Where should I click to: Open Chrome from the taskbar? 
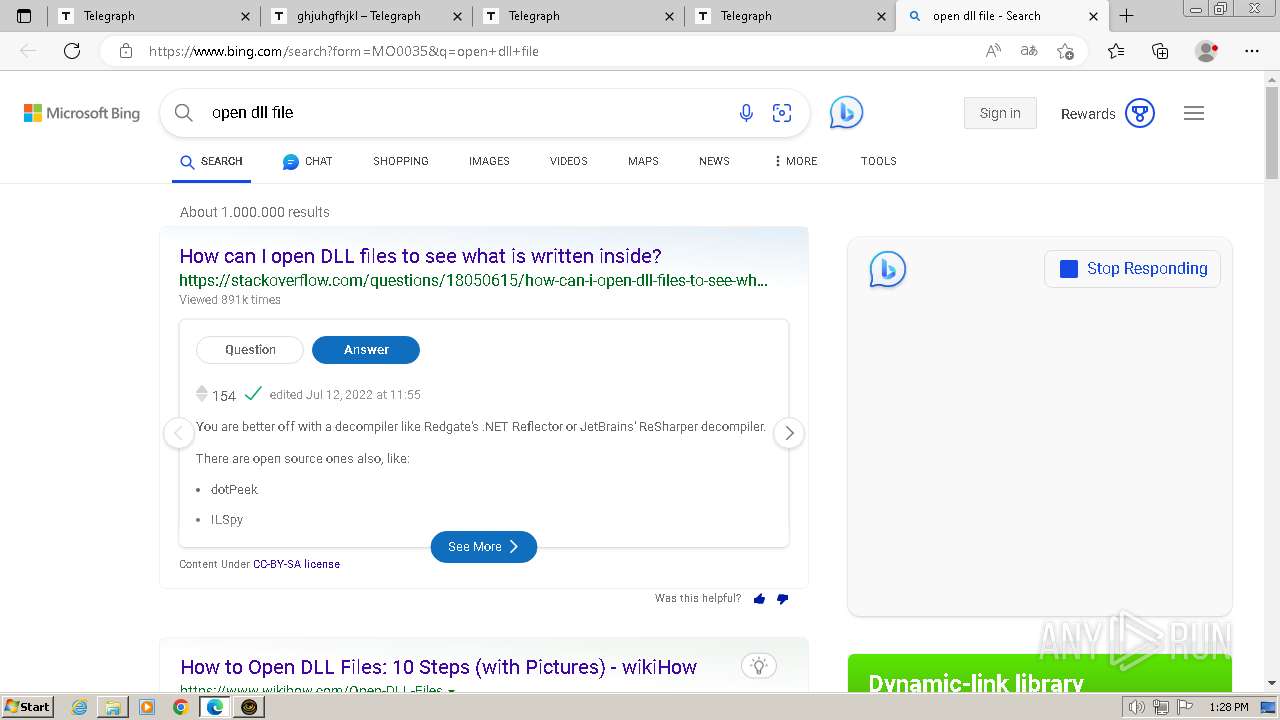tap(180, 707)
